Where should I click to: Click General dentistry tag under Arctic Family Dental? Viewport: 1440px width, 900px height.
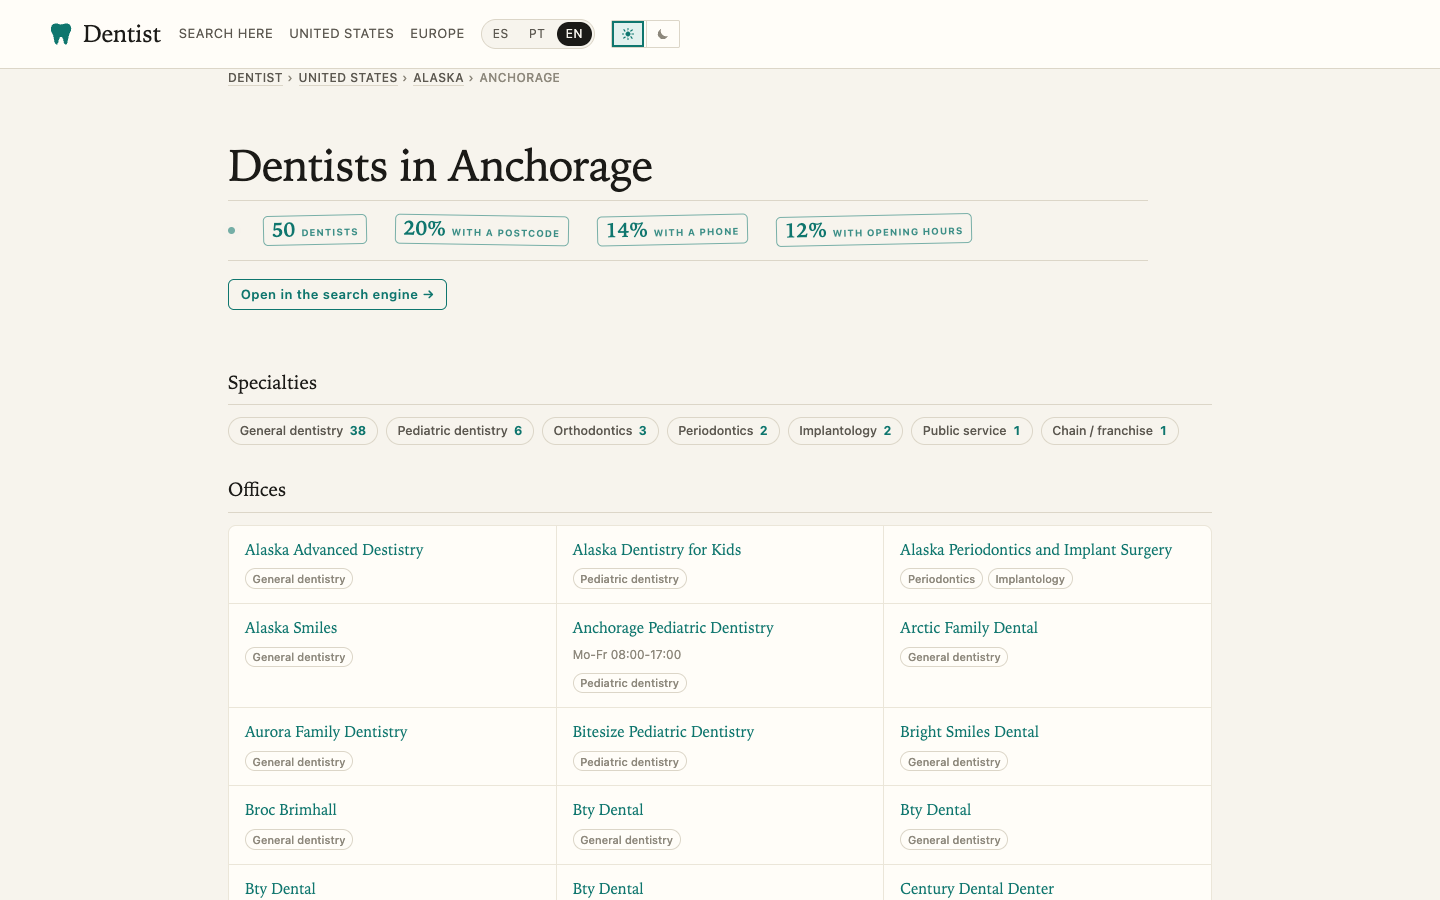(x=954, y=657)
